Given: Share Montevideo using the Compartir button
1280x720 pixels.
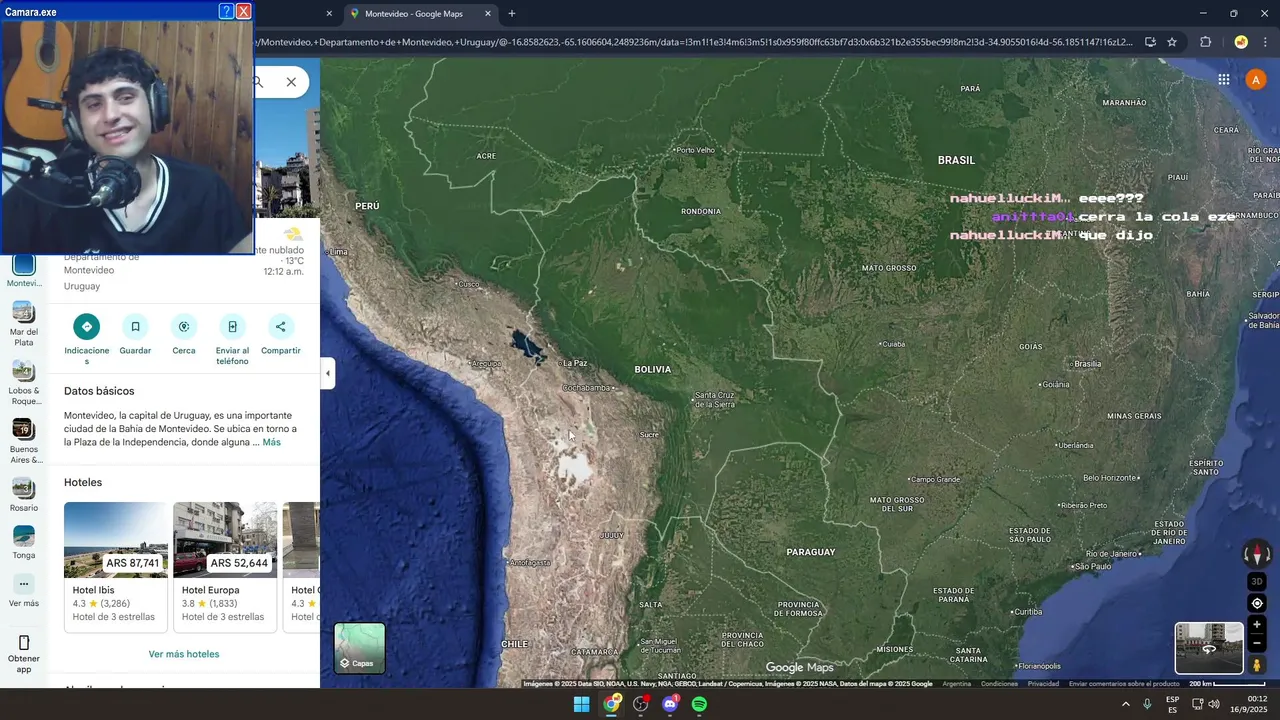Looking at the screenshot, I should coord(280,335).
